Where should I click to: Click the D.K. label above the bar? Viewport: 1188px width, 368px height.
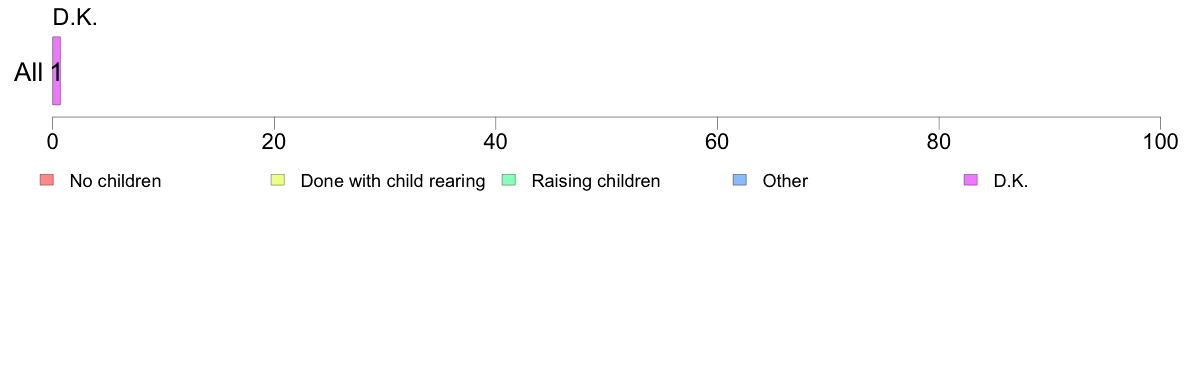(75, 19)
